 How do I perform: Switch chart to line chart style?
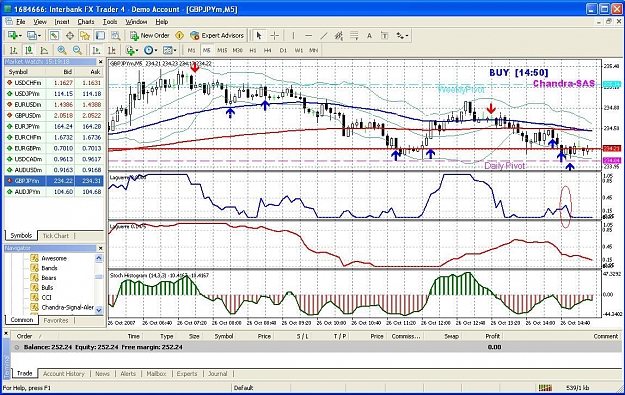44,50
